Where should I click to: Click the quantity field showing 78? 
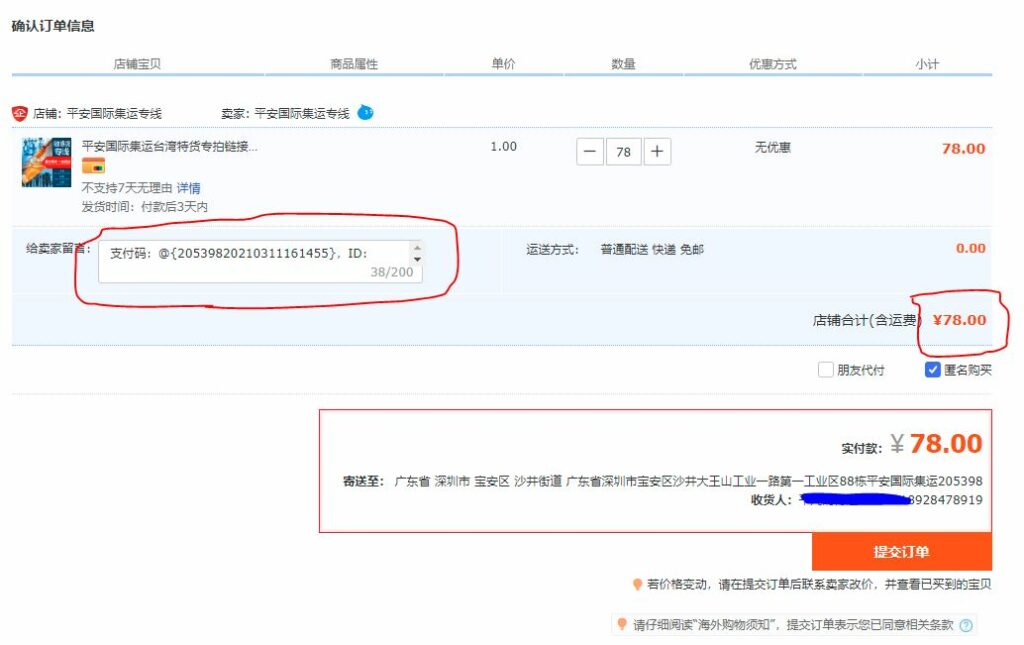tap(624, 151)
